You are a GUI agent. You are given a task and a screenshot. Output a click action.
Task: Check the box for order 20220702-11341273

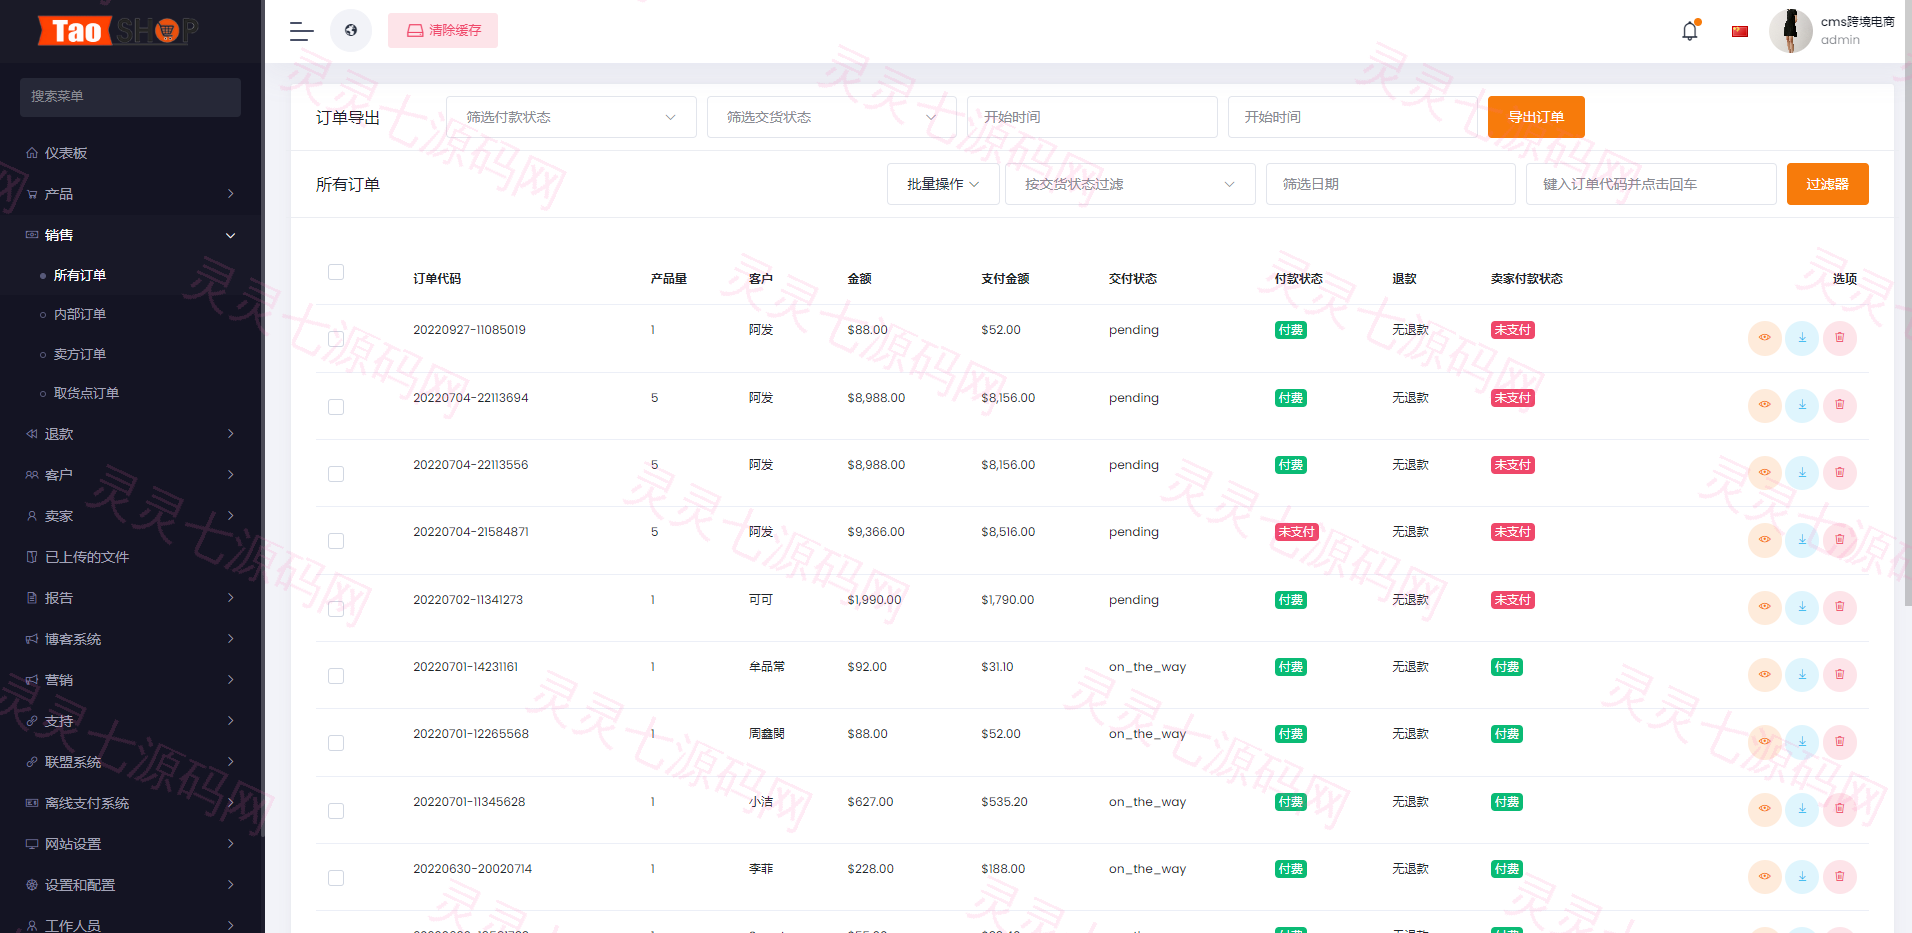click(x=336, y=609)
